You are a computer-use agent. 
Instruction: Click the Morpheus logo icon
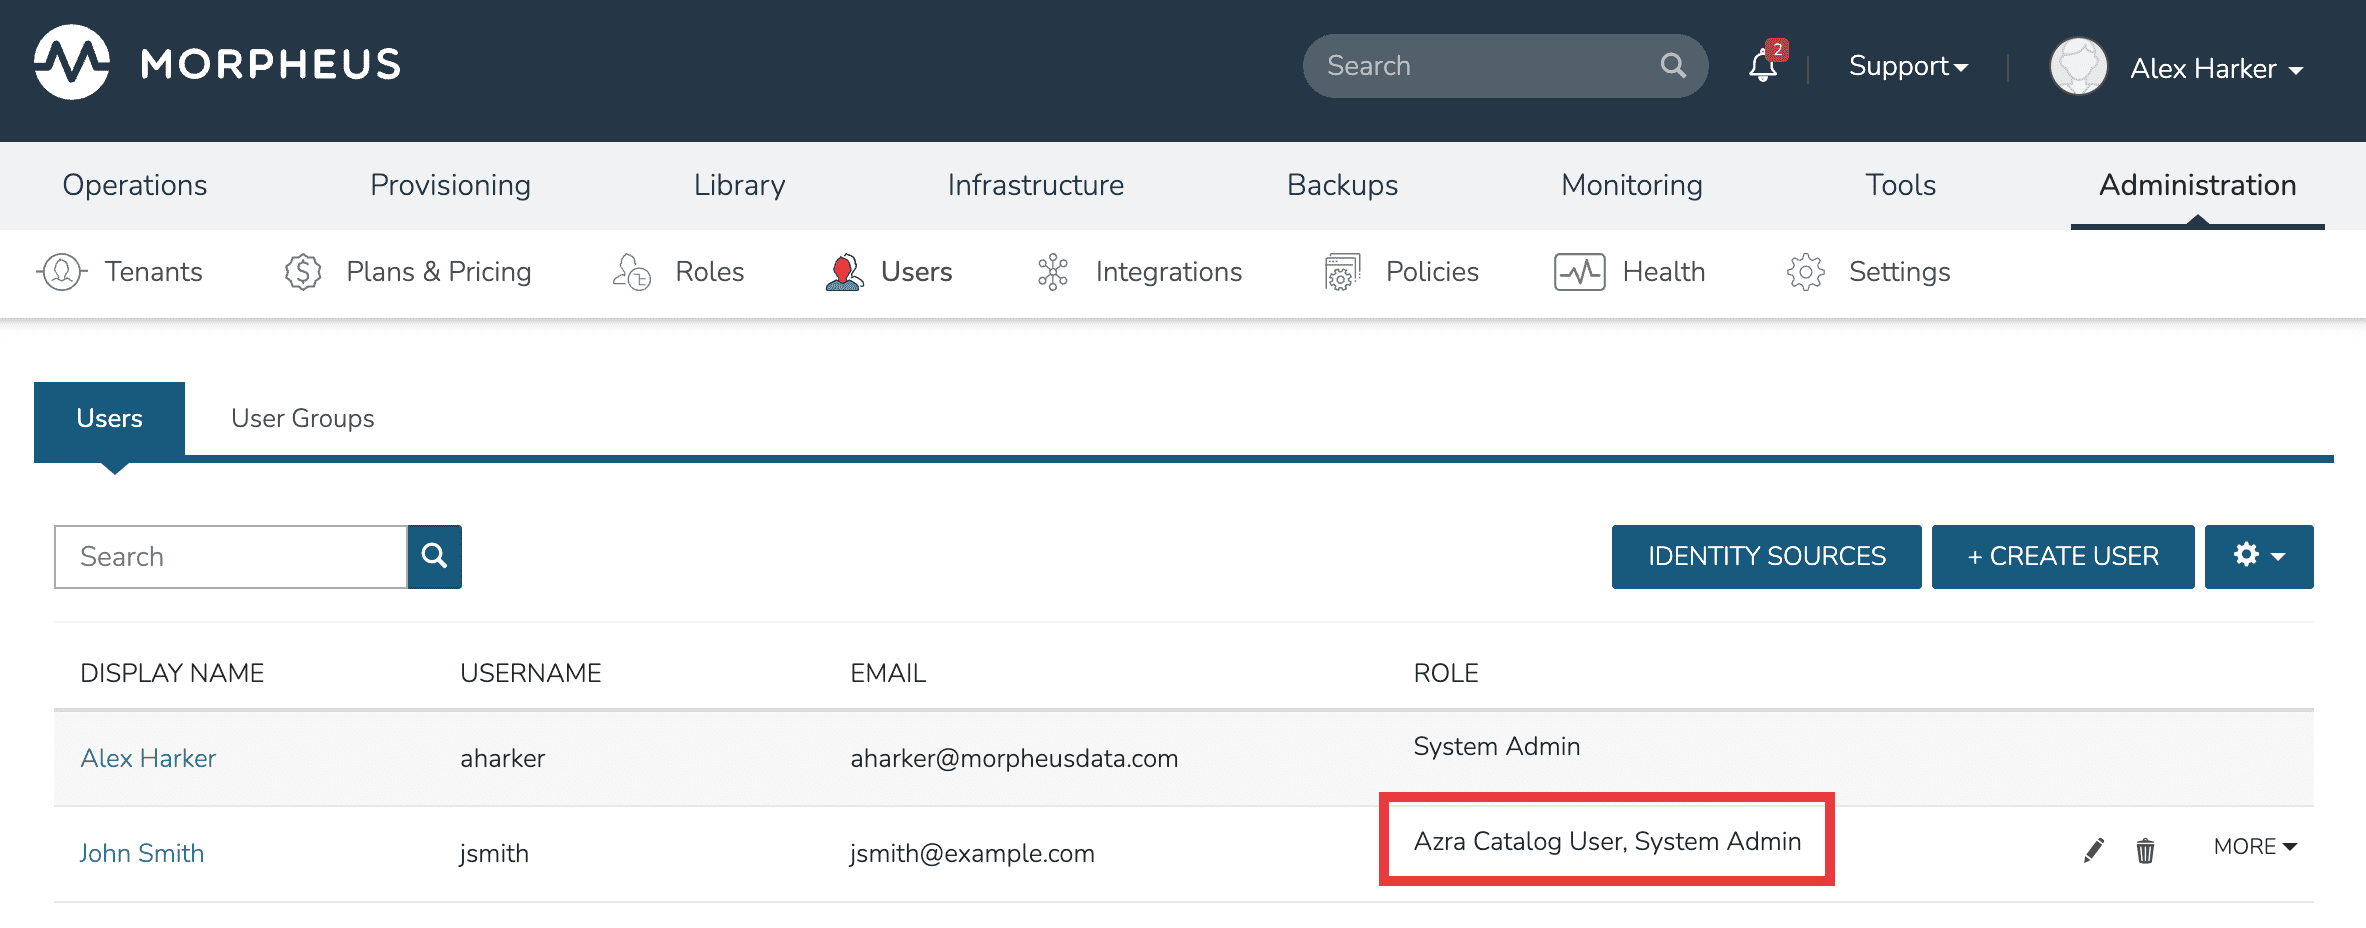pyautogui.click(x=72, y=63)
